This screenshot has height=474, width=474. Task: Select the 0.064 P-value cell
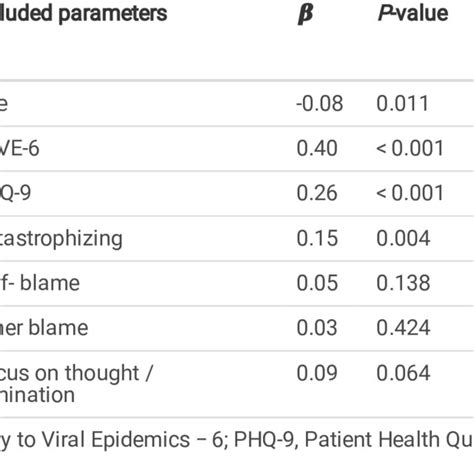[x=403, y=373]
